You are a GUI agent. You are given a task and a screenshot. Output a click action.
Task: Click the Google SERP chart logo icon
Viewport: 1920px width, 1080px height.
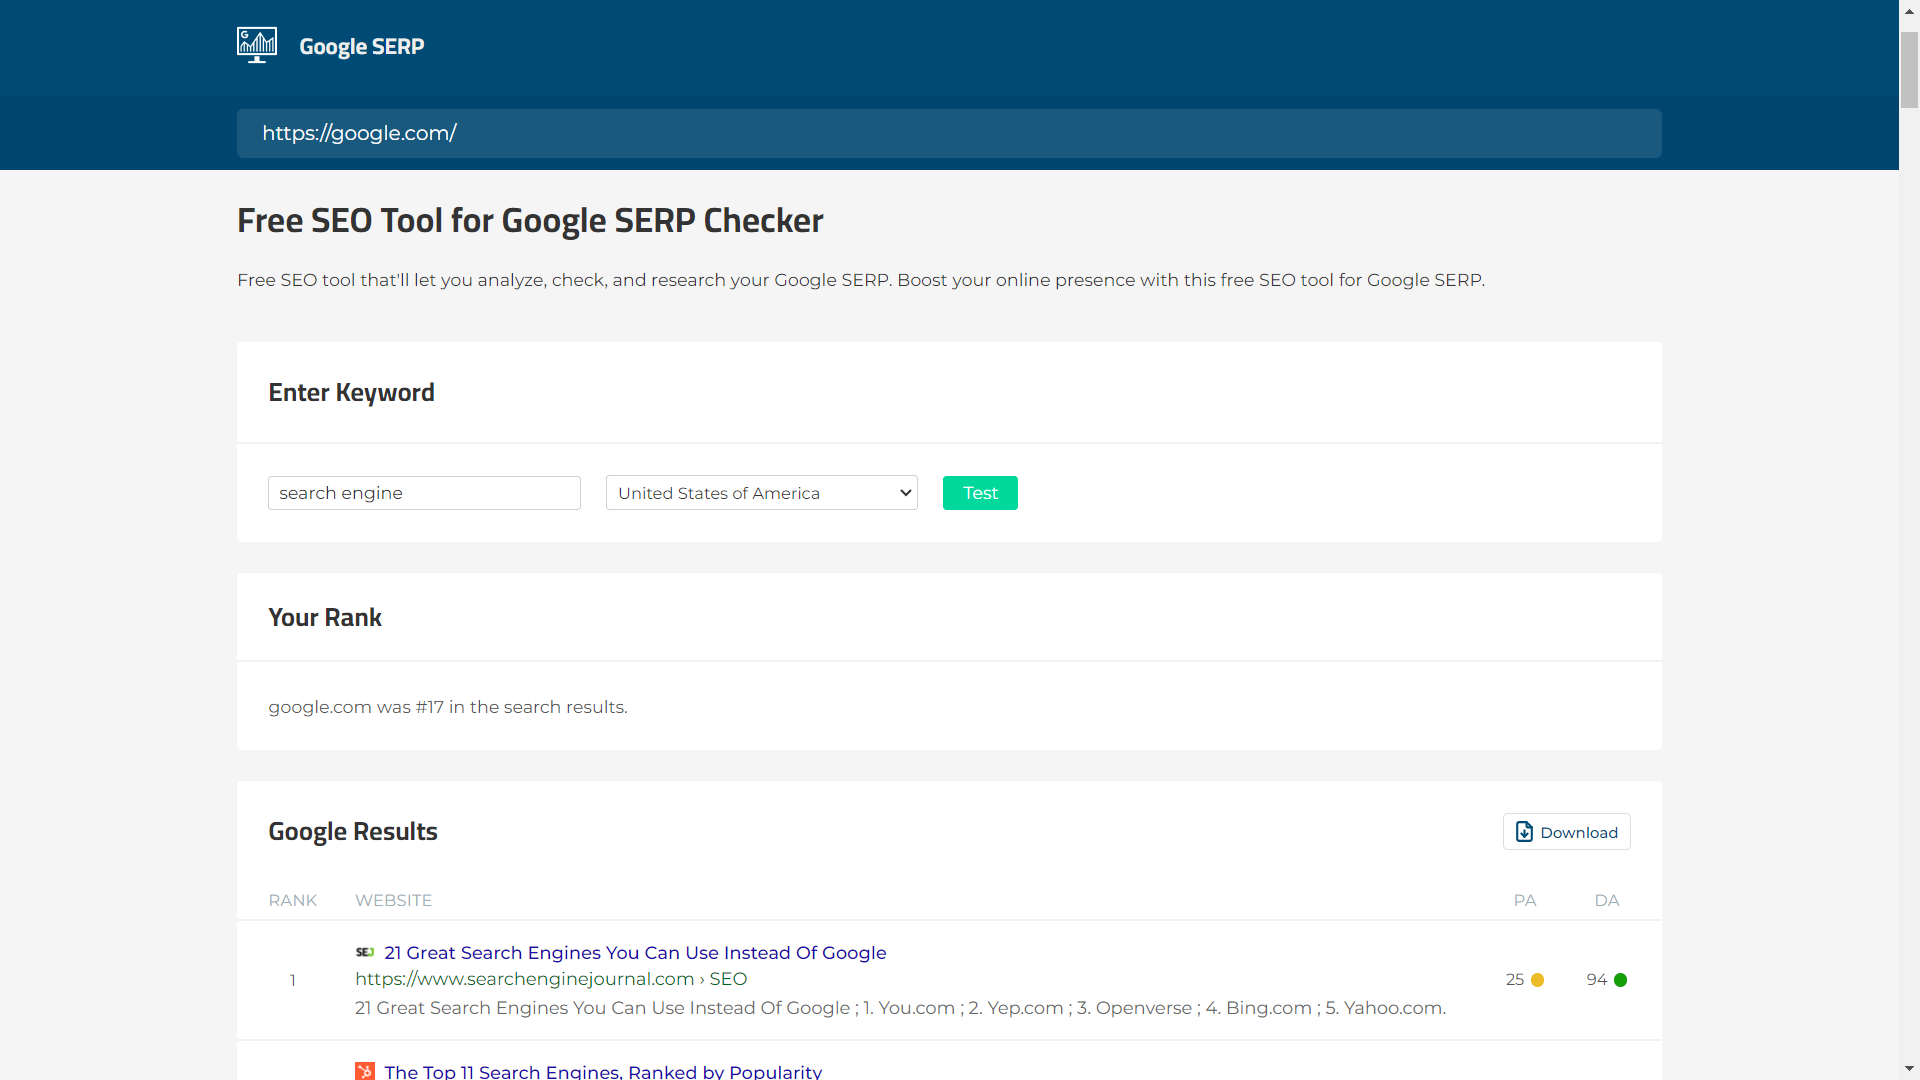coord(257,45)
